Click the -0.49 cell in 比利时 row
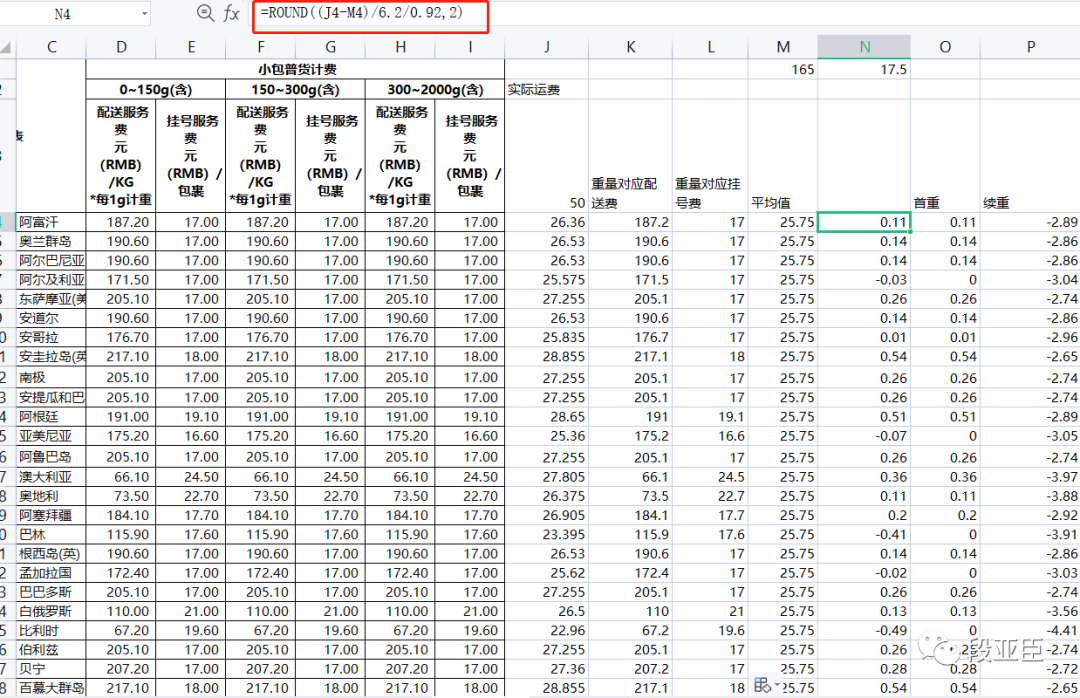Image resolution: width=1080 pixels, height=698 pixels. 864,630
